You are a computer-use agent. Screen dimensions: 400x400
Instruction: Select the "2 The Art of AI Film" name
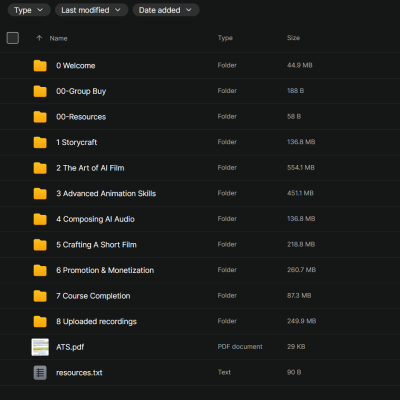(x=90, y=168)
